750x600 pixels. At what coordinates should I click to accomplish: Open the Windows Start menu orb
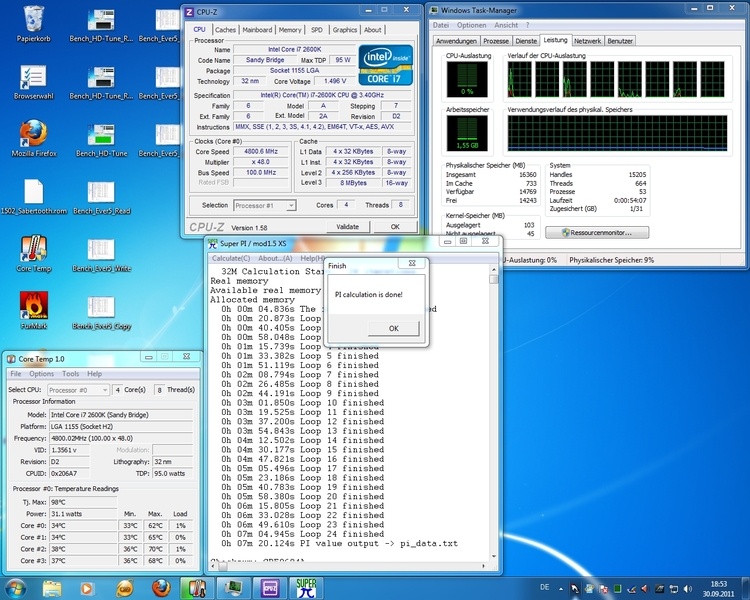pos(15,589)
